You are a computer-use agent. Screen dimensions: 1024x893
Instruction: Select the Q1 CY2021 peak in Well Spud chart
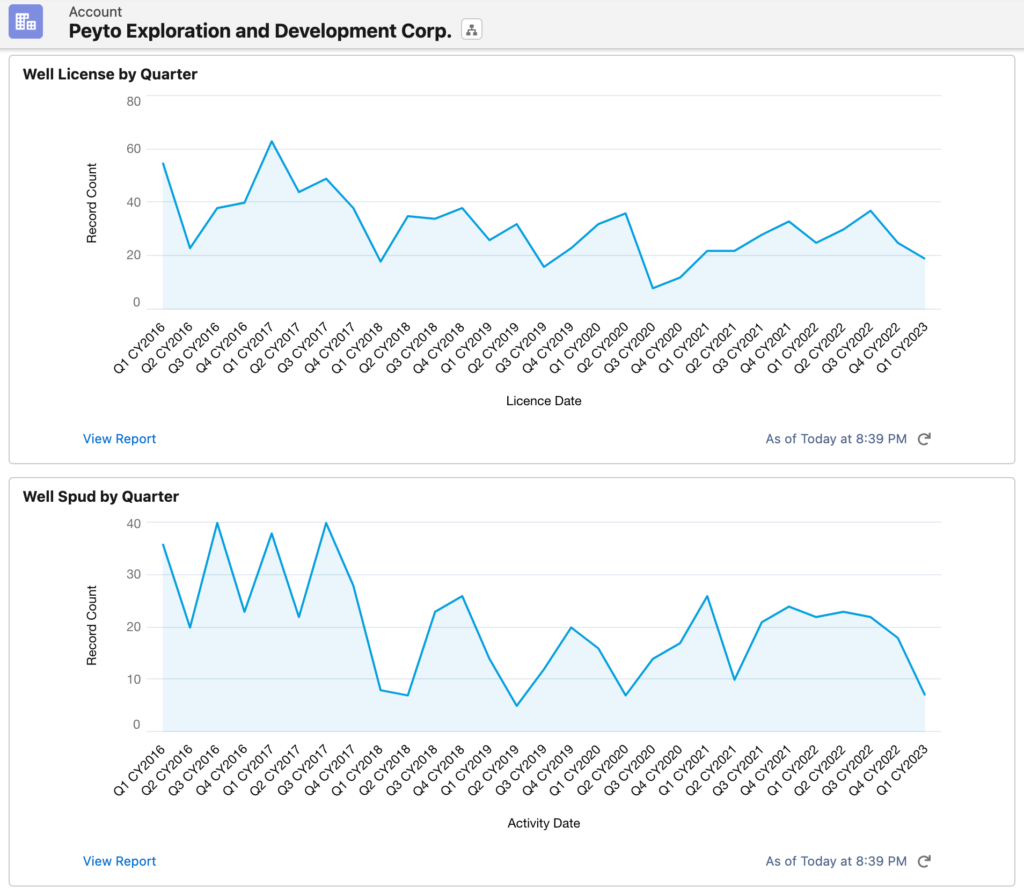[706, 596]
